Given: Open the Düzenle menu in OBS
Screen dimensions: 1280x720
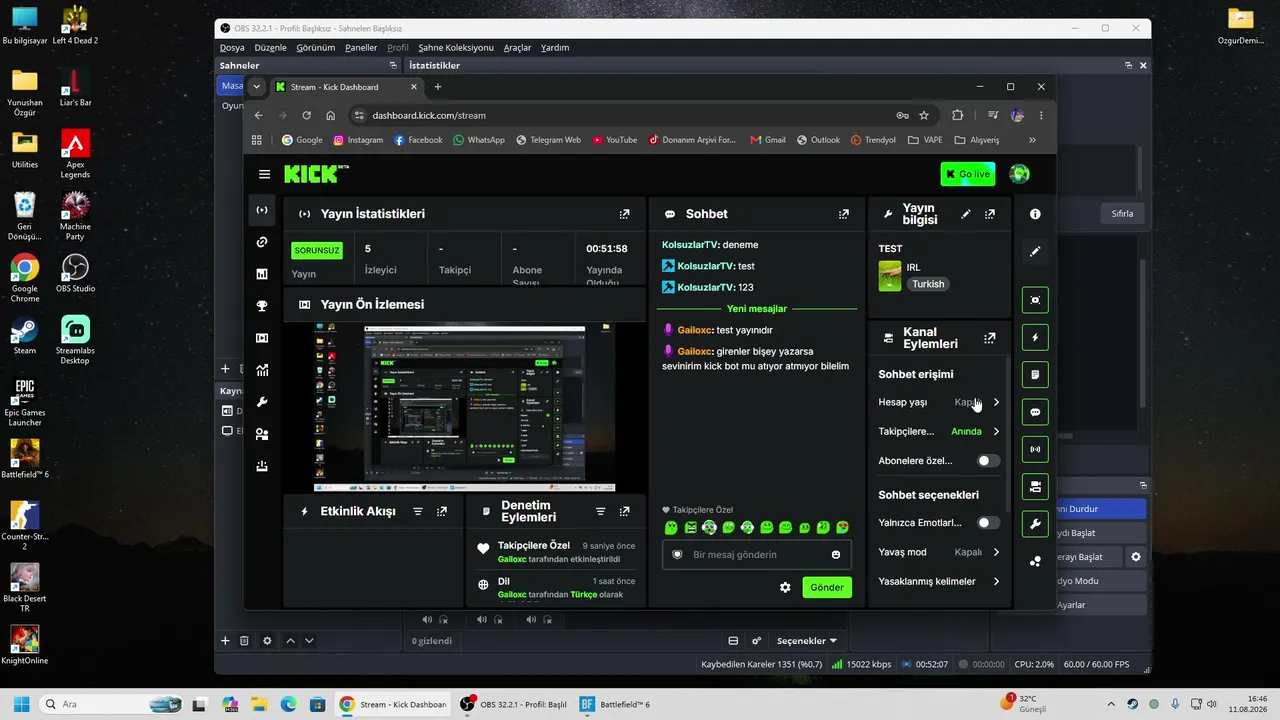Looking at the screenshot, I should tap(270, 47).
